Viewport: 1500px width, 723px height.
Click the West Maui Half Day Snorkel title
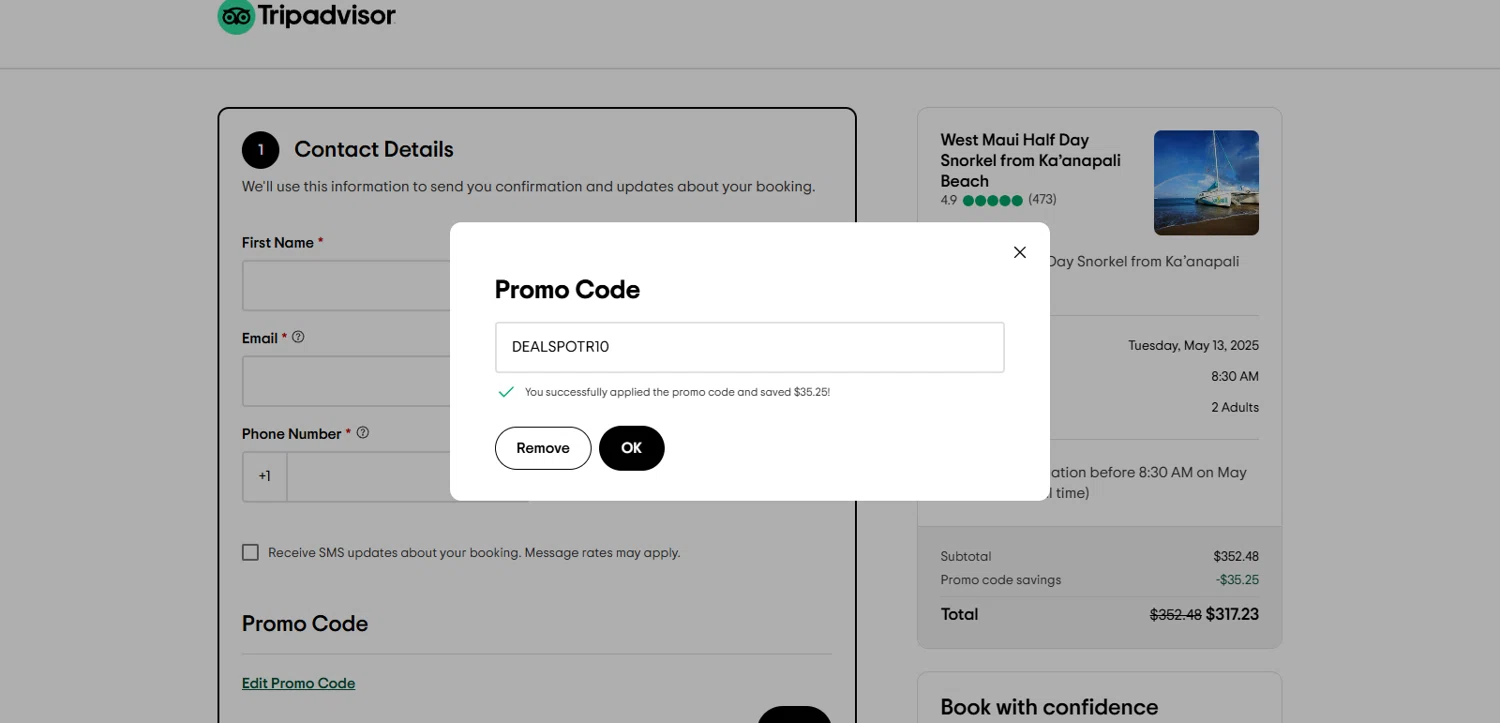tap(1030, 160)
